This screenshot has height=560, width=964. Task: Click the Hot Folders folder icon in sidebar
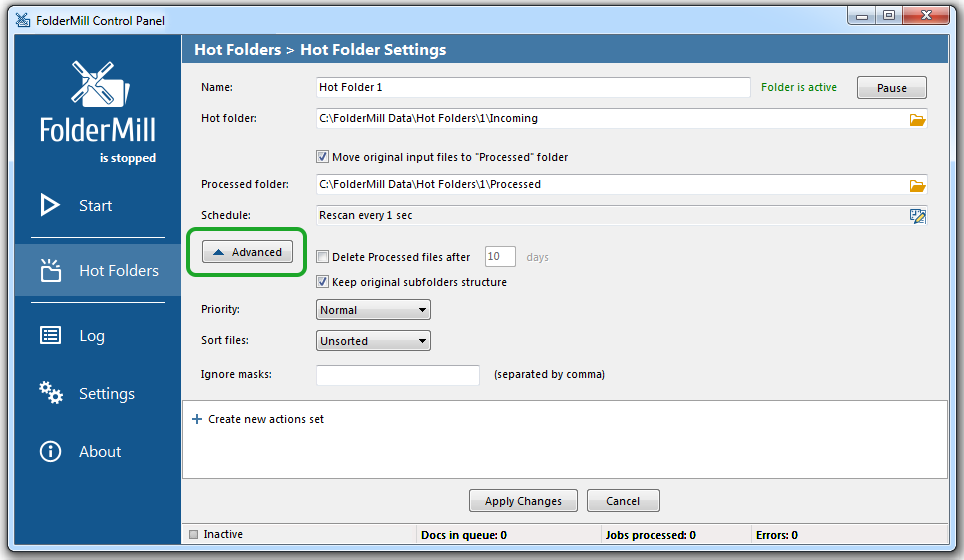pos(50,270)
